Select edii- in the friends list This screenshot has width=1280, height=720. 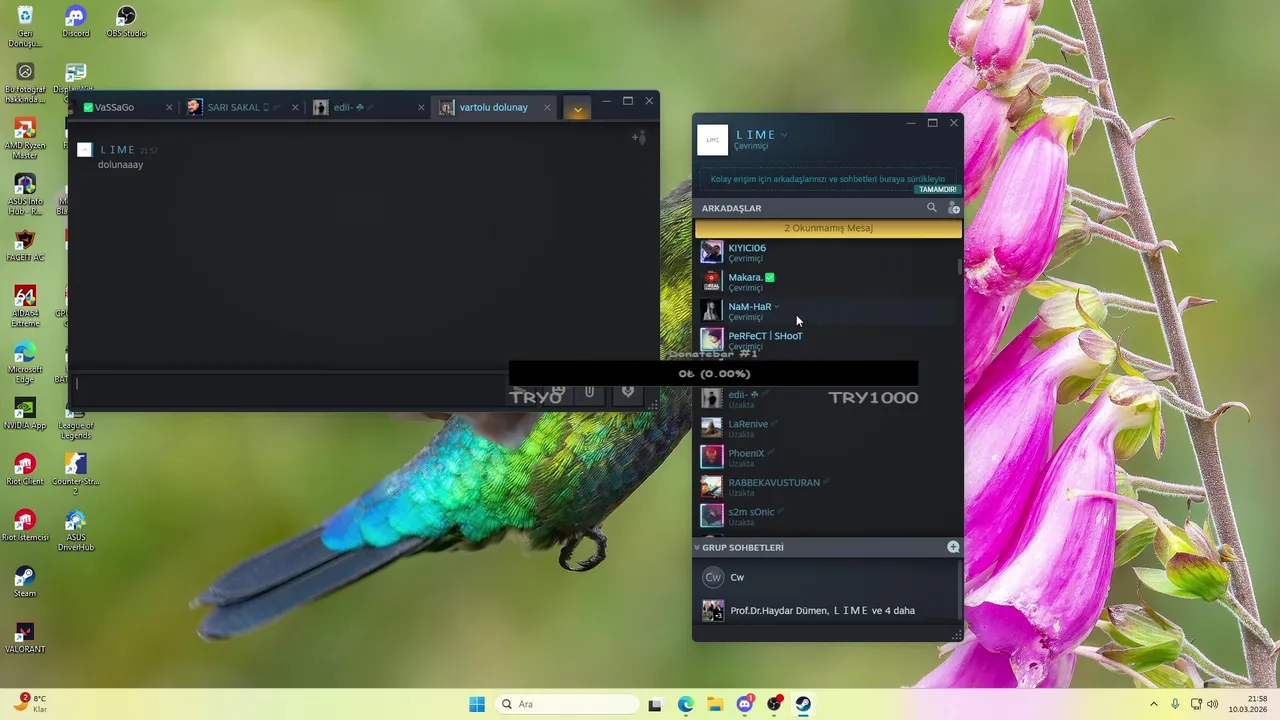[826, 398]
